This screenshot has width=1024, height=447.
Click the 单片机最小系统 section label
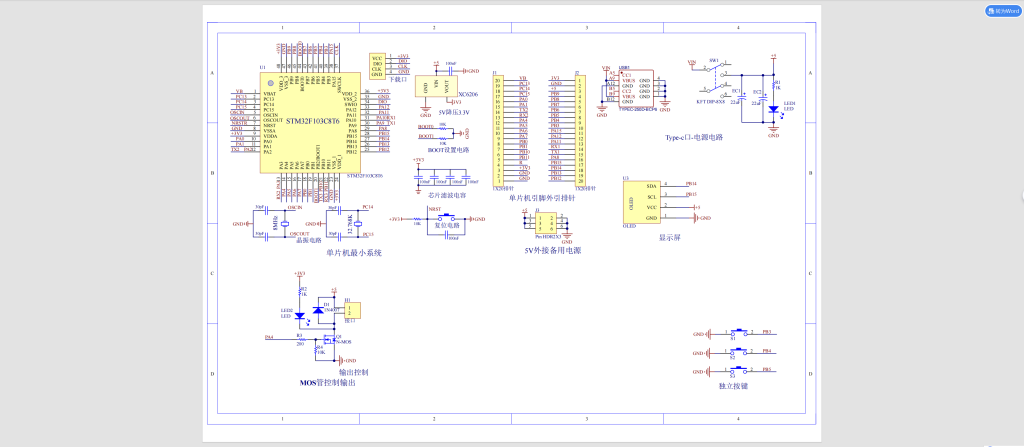[x=354, y=253]
